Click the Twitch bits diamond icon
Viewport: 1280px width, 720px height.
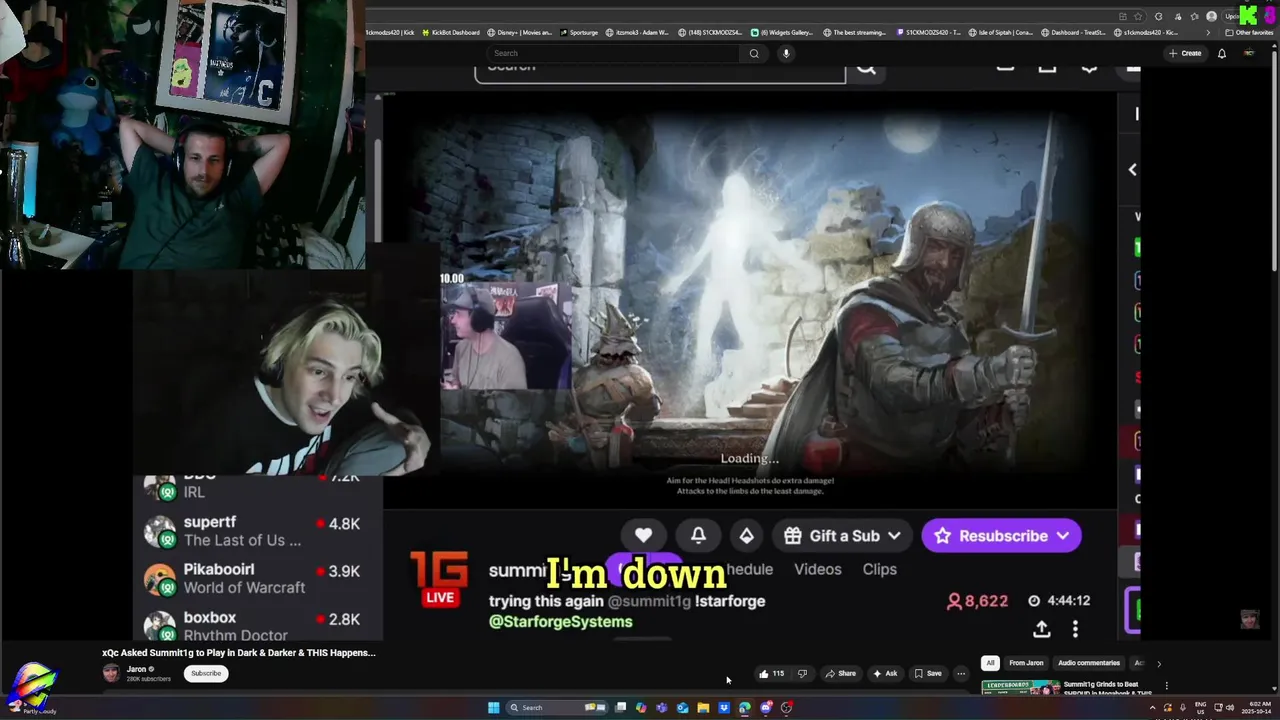(746, 536)
